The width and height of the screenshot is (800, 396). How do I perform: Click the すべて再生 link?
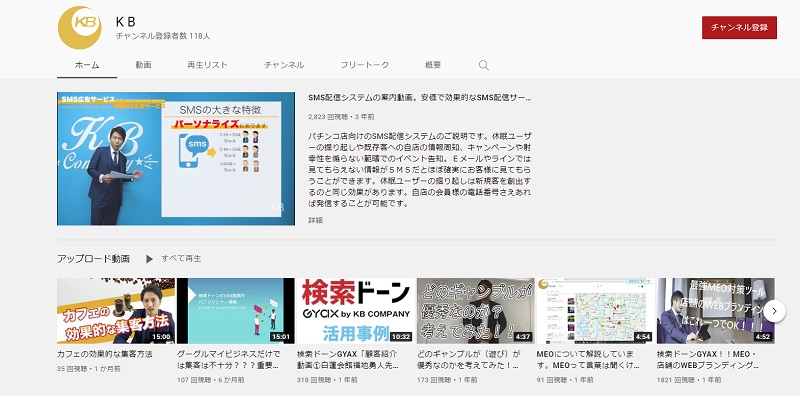(181, 259)
